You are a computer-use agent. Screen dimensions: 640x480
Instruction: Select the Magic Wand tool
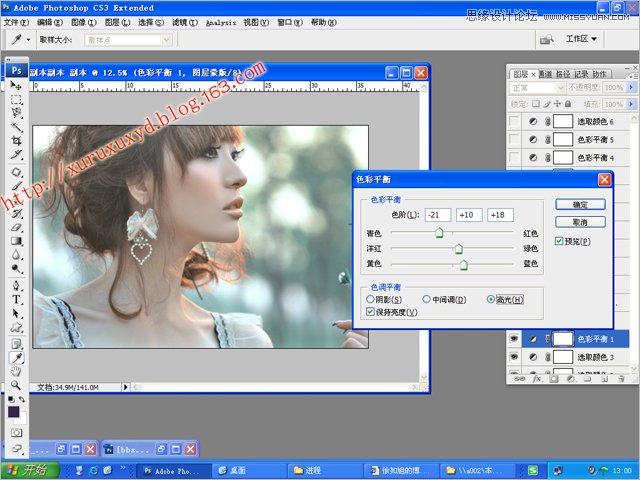pos(16,127)
